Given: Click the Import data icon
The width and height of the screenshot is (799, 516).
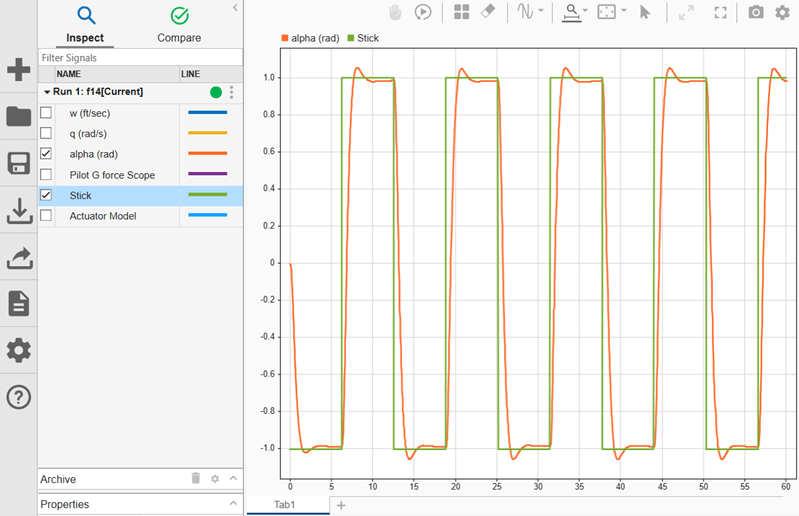Looking at the screenshot, I should click(x=19, y=211).
